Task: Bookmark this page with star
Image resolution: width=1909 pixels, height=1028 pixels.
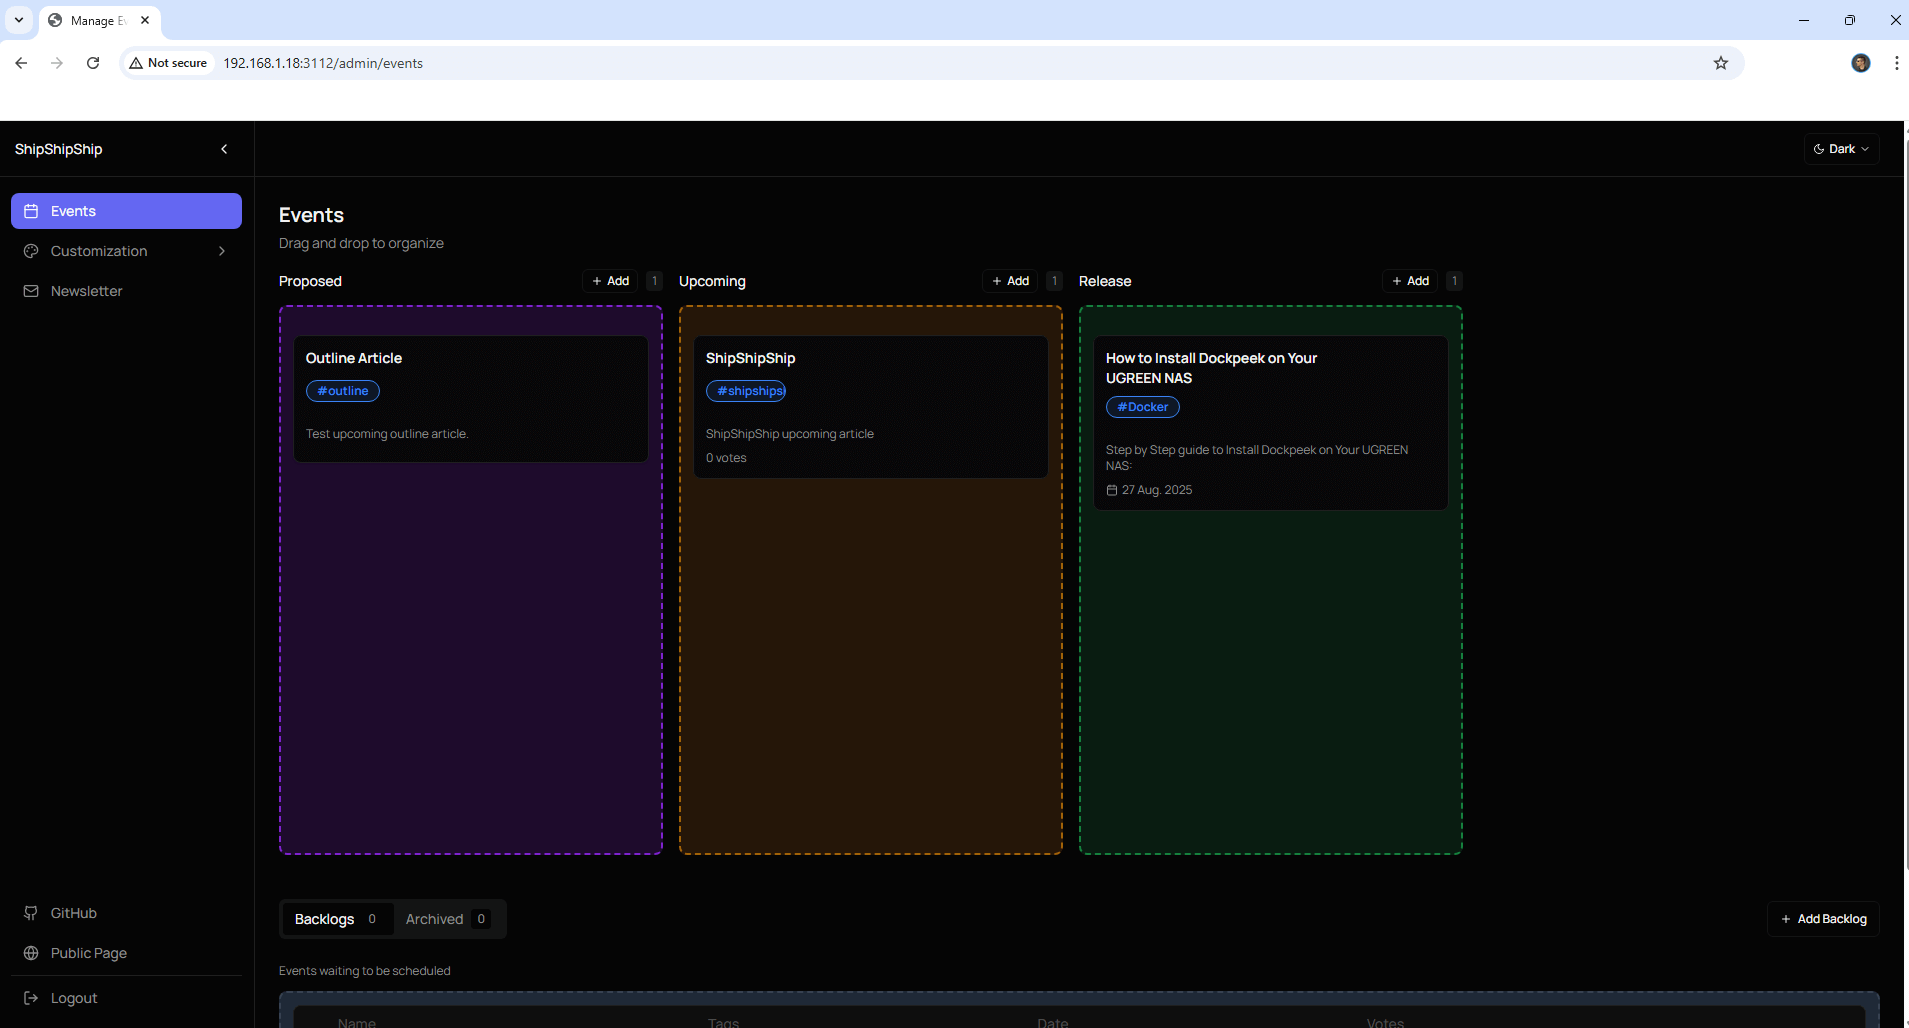Action: [x=1721, y=63]
